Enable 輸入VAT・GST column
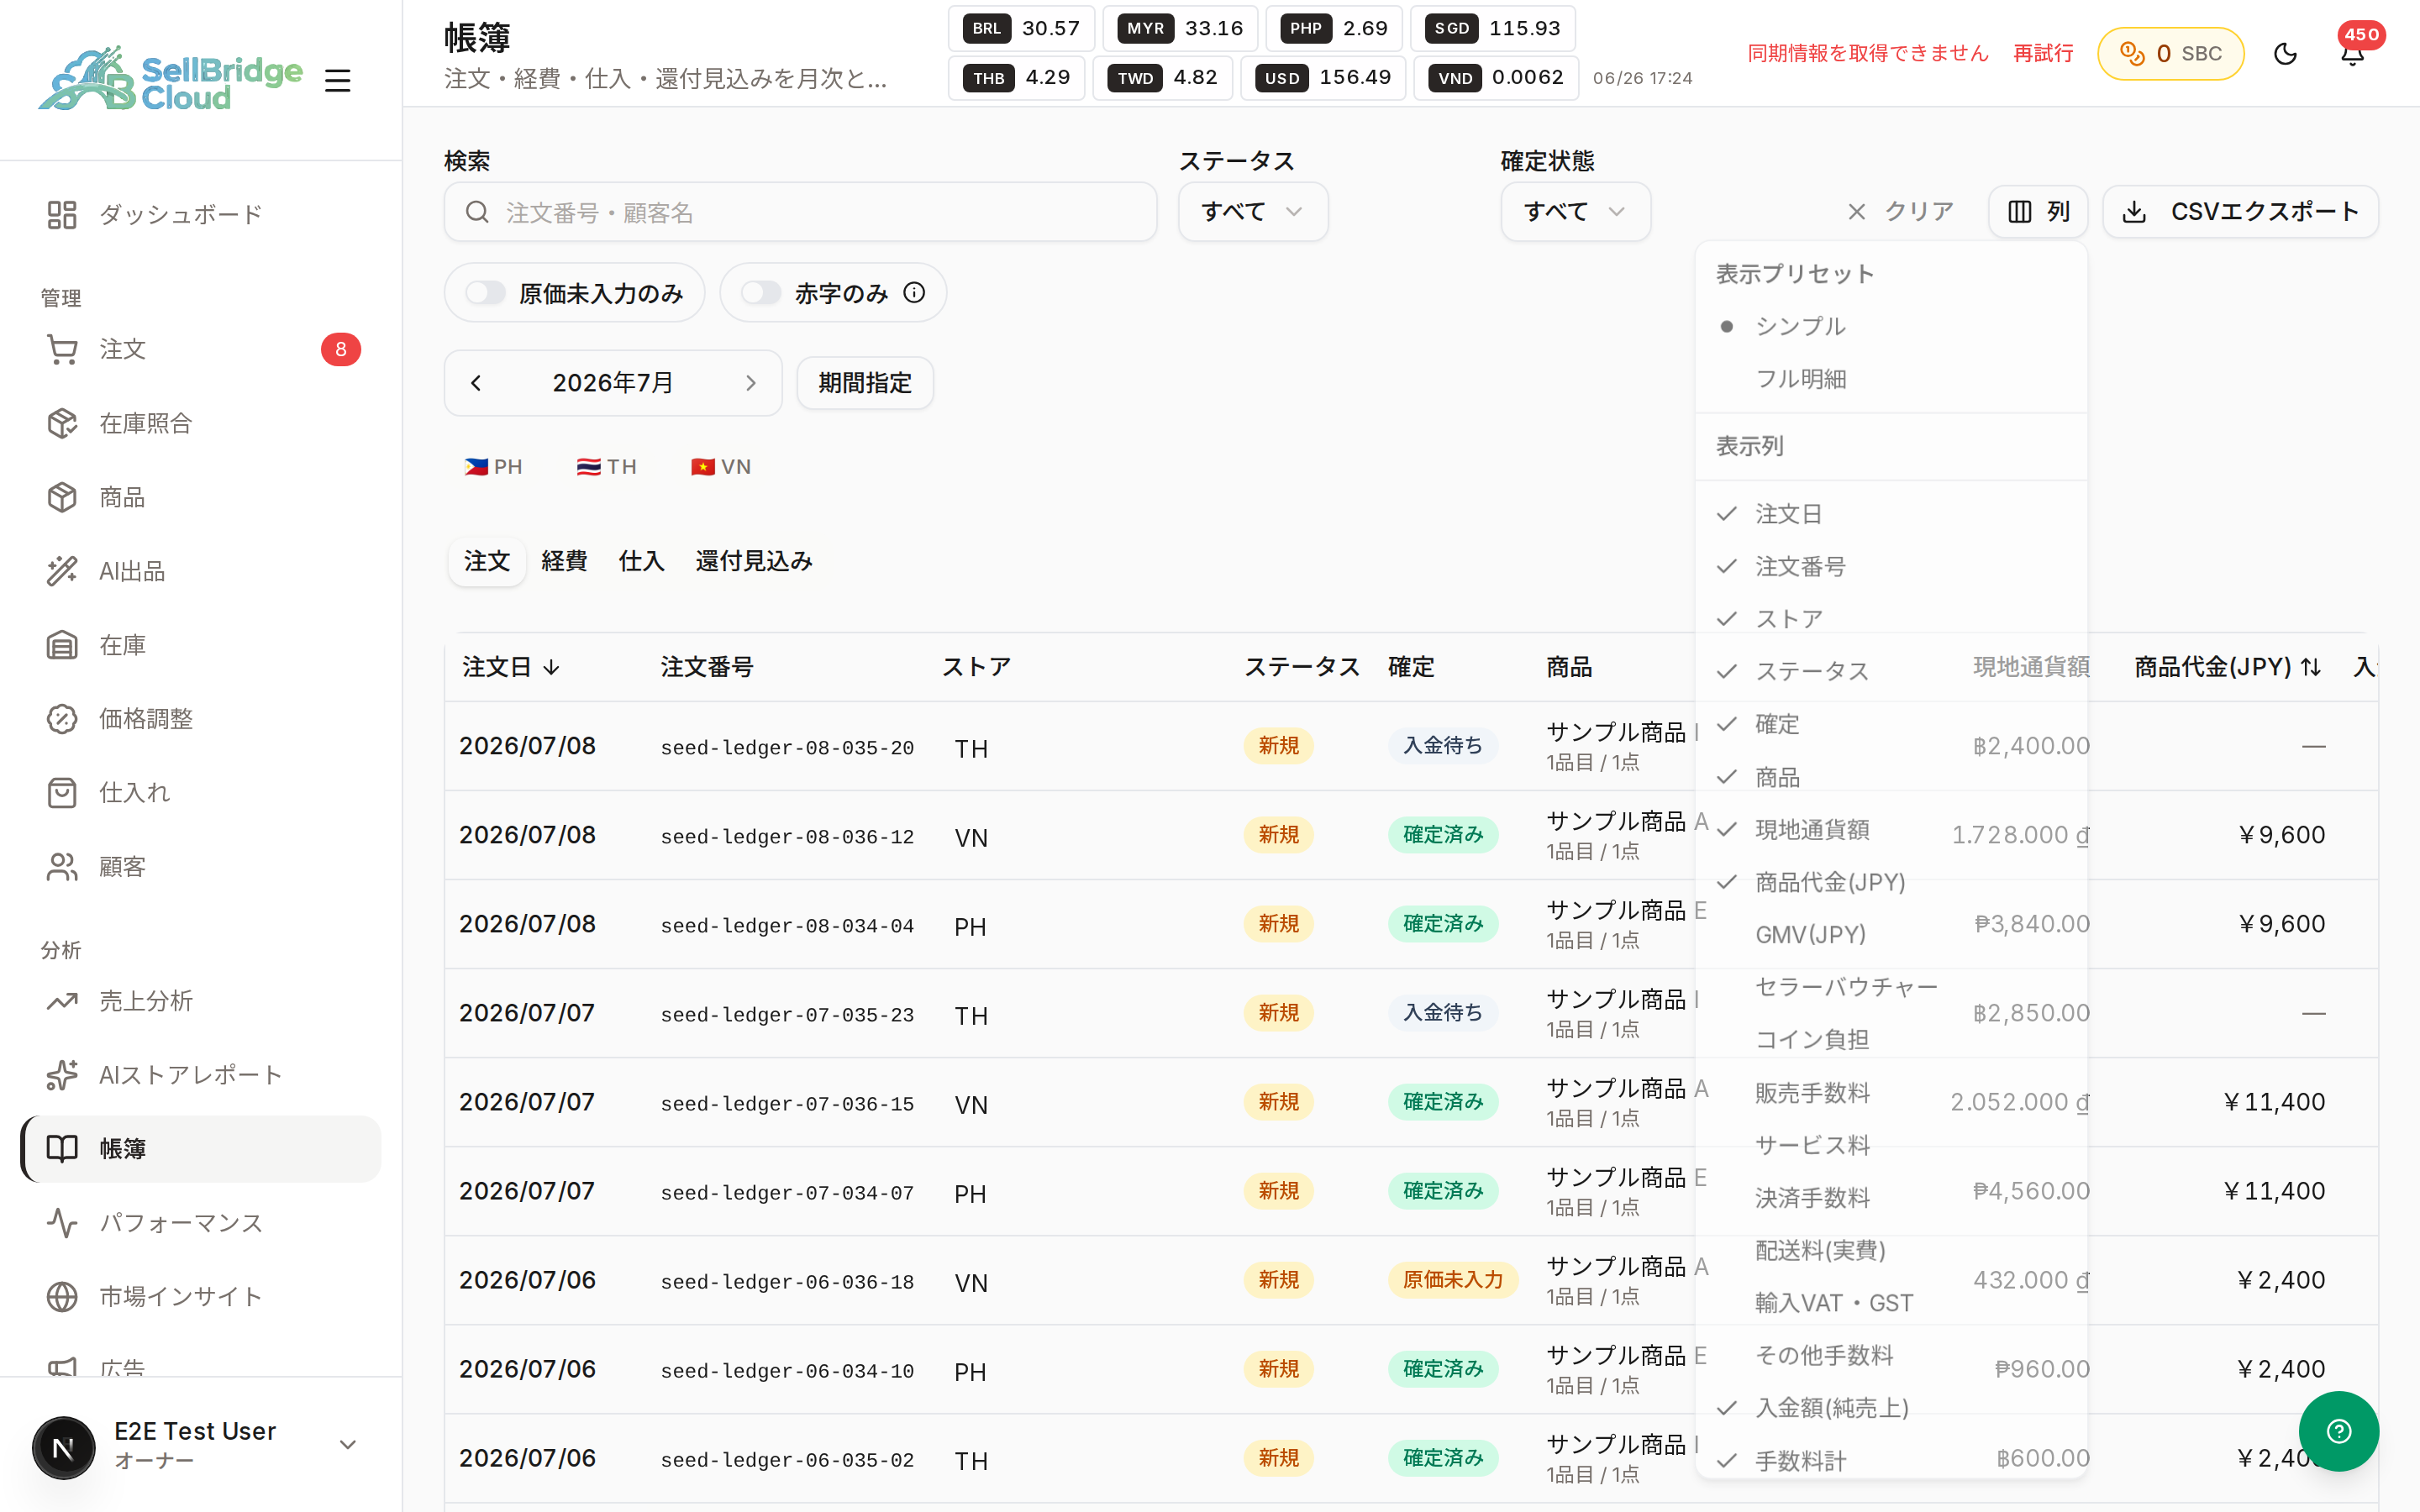 coord(1891,1302)
